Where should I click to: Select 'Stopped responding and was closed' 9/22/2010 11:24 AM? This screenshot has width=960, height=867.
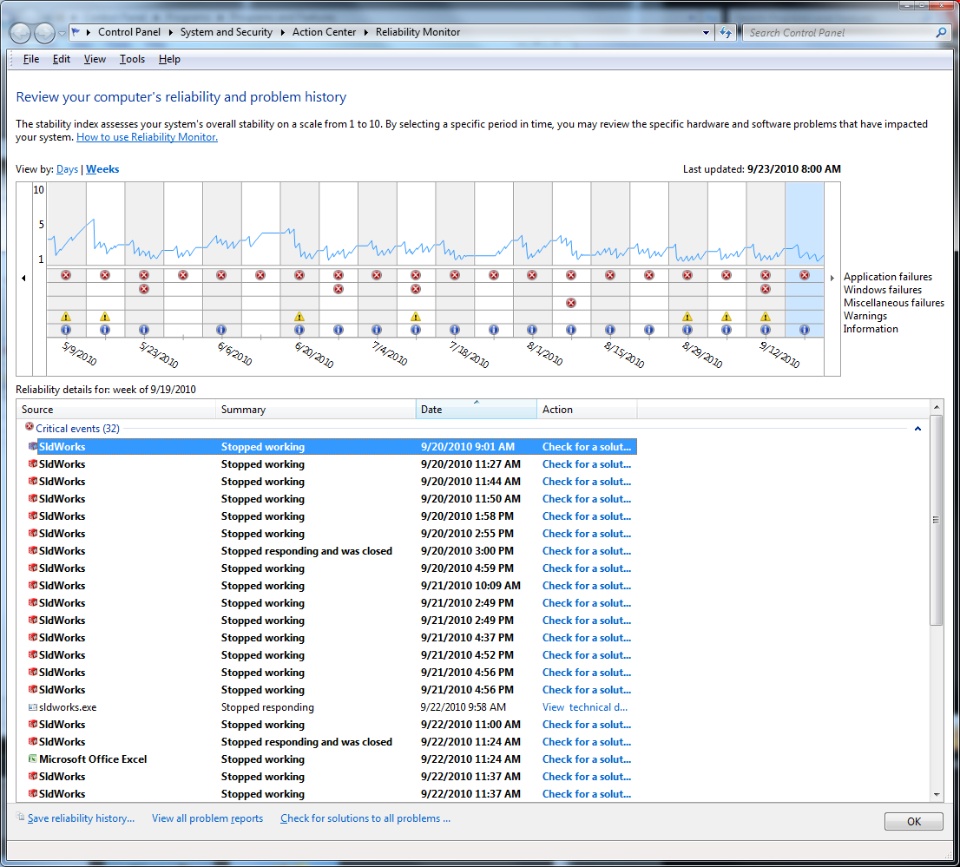[x=307, y=742]
